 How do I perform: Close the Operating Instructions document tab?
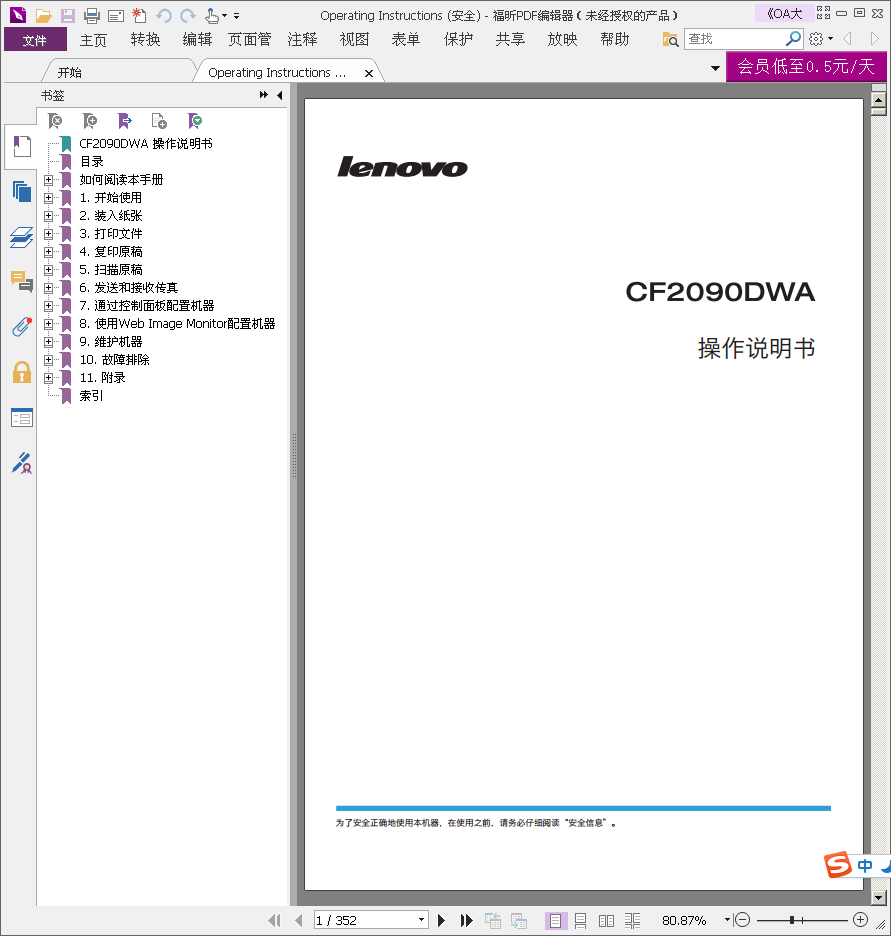pyautogui.click(x=369, y=73)
